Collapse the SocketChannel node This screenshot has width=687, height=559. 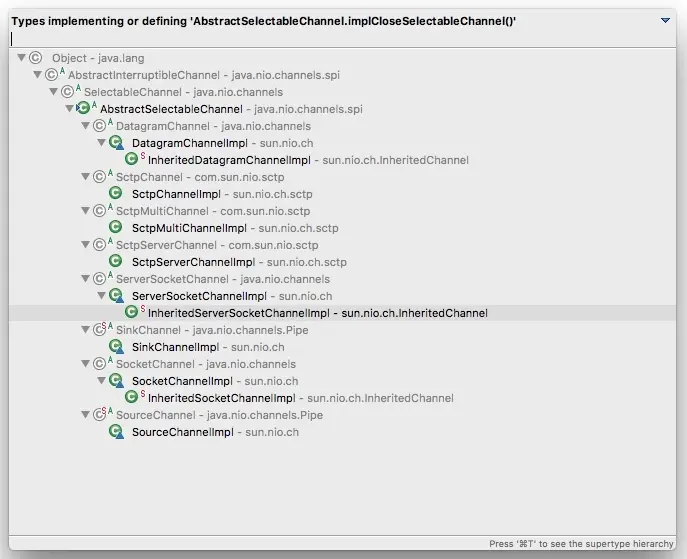[x=85, y=364]
